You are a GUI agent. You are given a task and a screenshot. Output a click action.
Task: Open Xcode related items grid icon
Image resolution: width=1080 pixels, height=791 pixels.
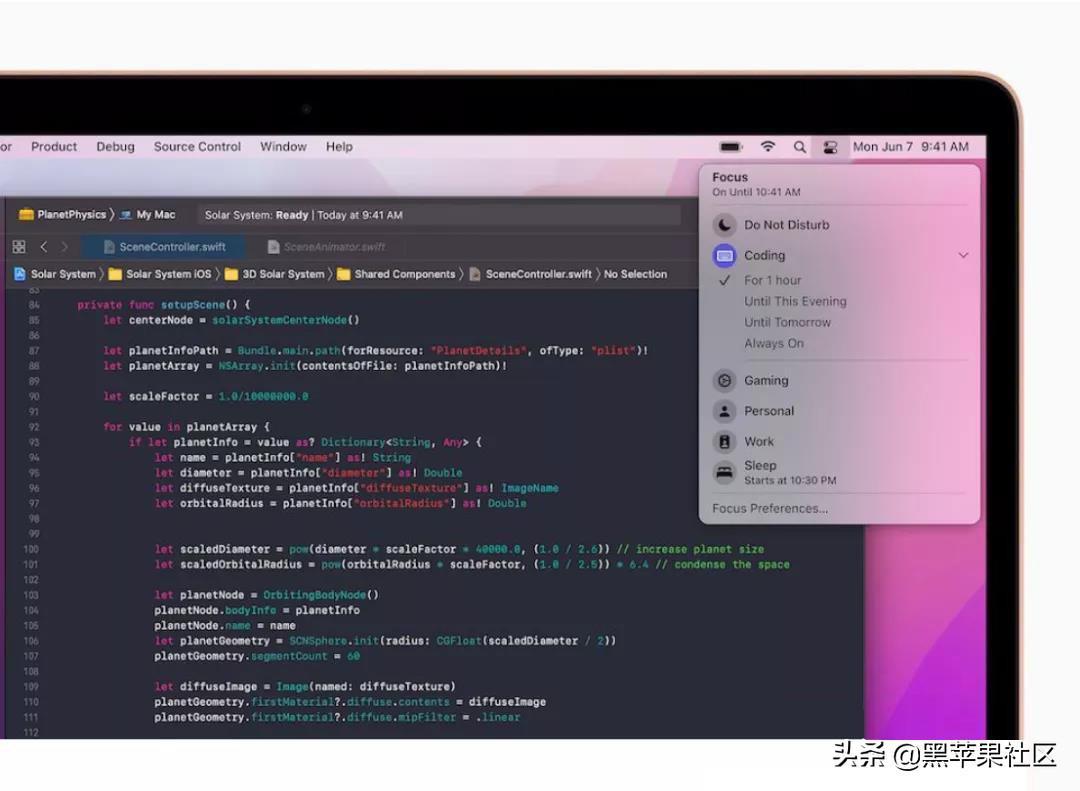click(x=19, y=247)
